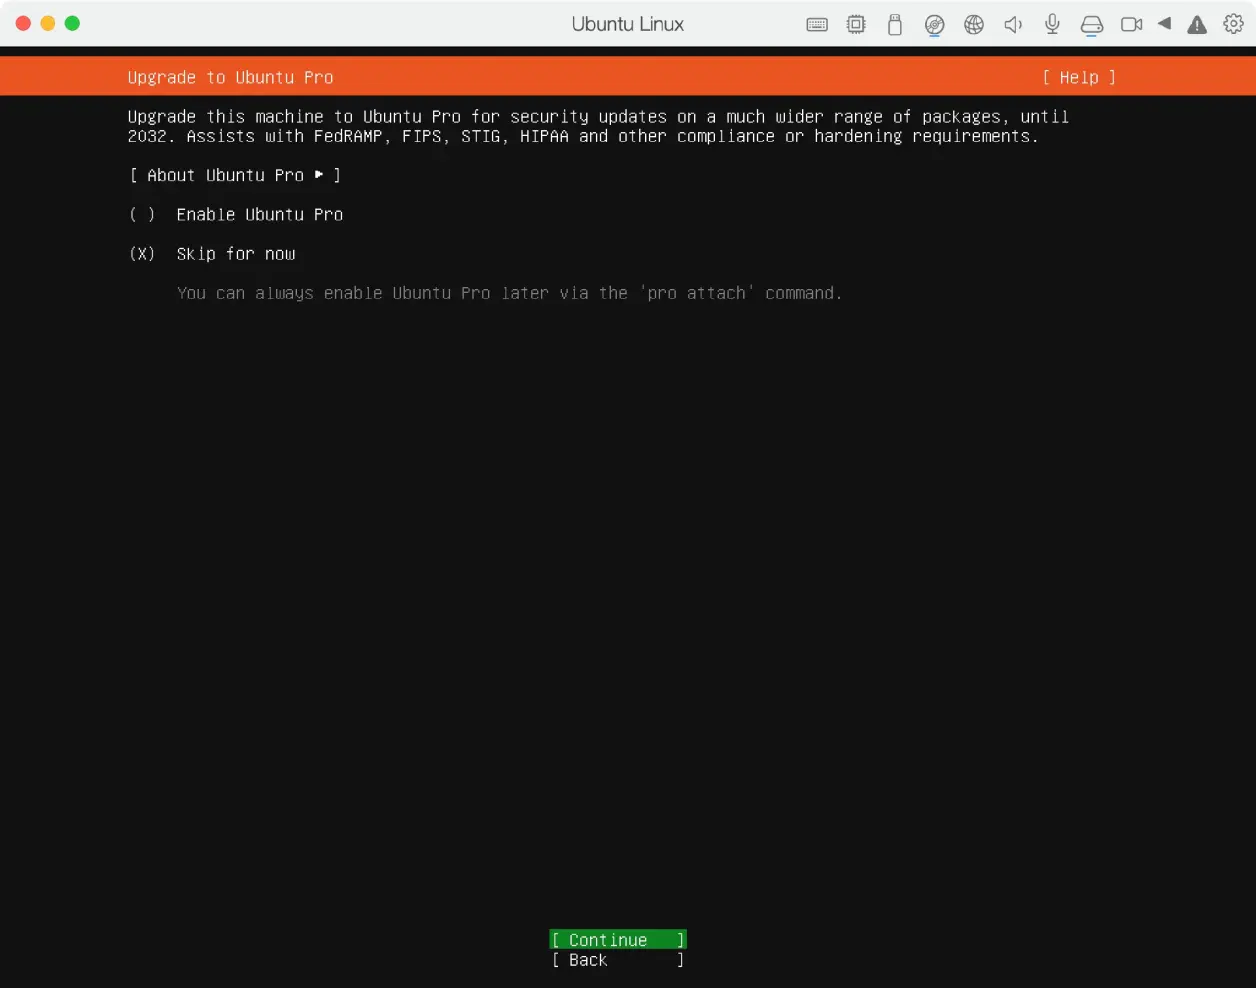Screen dimensions: 1256x988
Task: Click the Back button
Action: pos(618,960)
